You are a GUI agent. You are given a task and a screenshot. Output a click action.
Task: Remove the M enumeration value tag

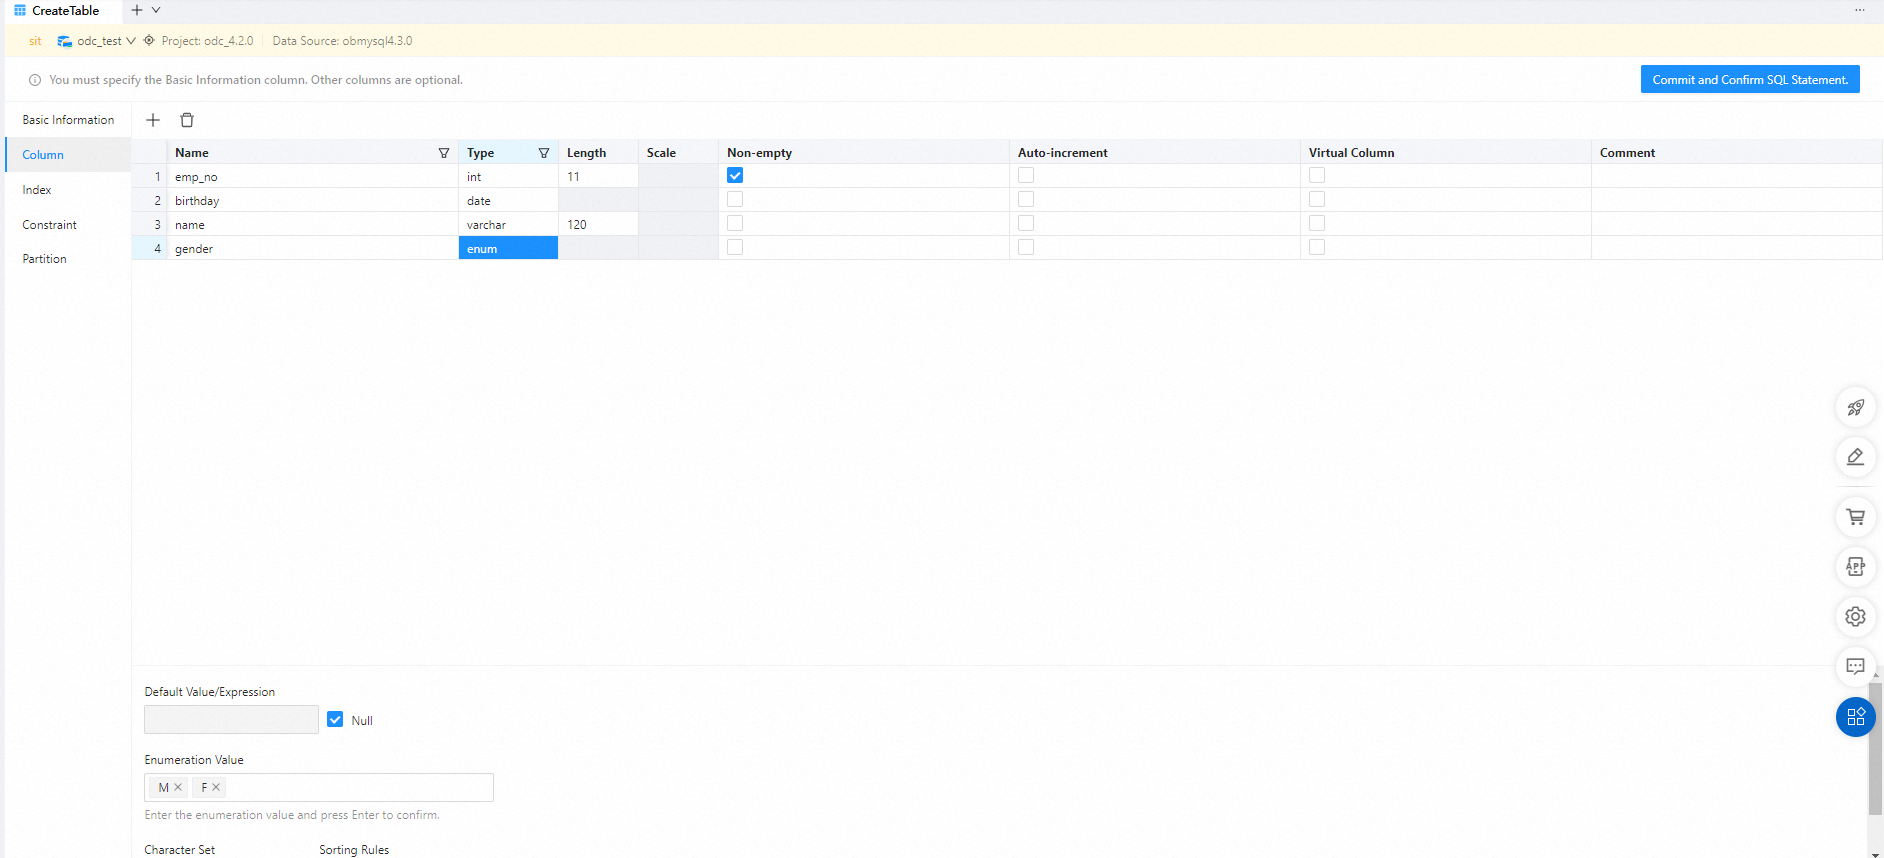178,788
